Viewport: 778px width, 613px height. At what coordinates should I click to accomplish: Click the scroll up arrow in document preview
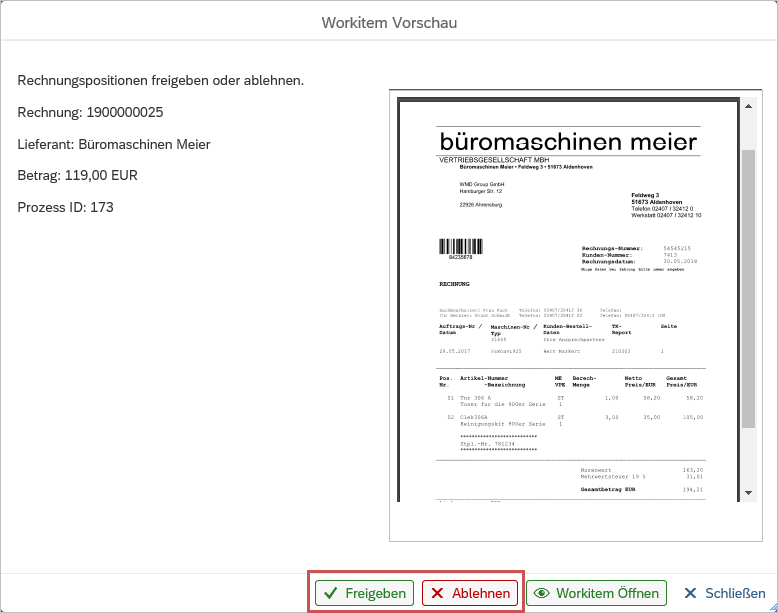point(748,106)
